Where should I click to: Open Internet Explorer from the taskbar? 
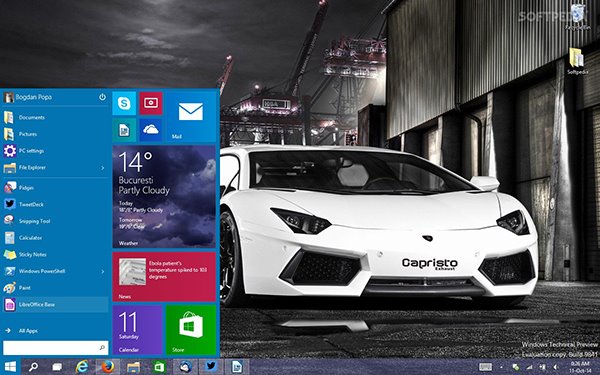pyautogui.click(x=82, y=367)
